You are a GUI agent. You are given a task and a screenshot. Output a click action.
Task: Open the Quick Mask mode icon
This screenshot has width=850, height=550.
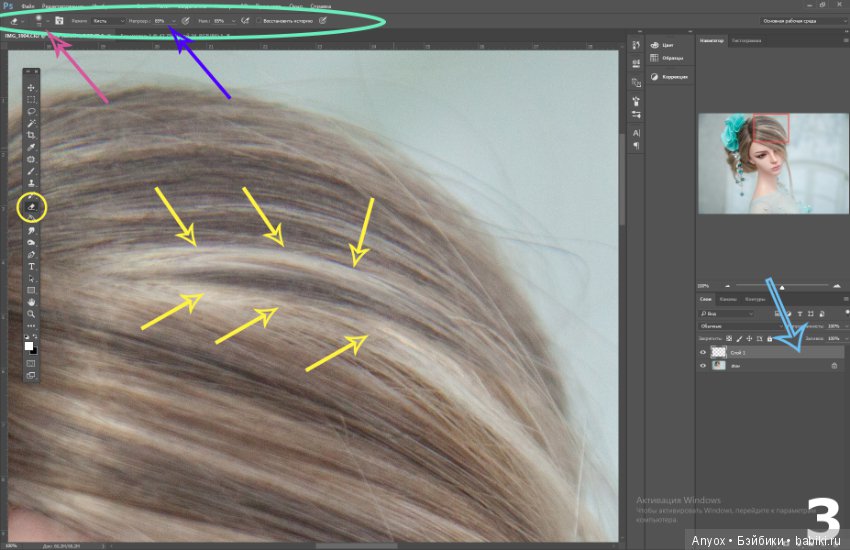(30, 364)
